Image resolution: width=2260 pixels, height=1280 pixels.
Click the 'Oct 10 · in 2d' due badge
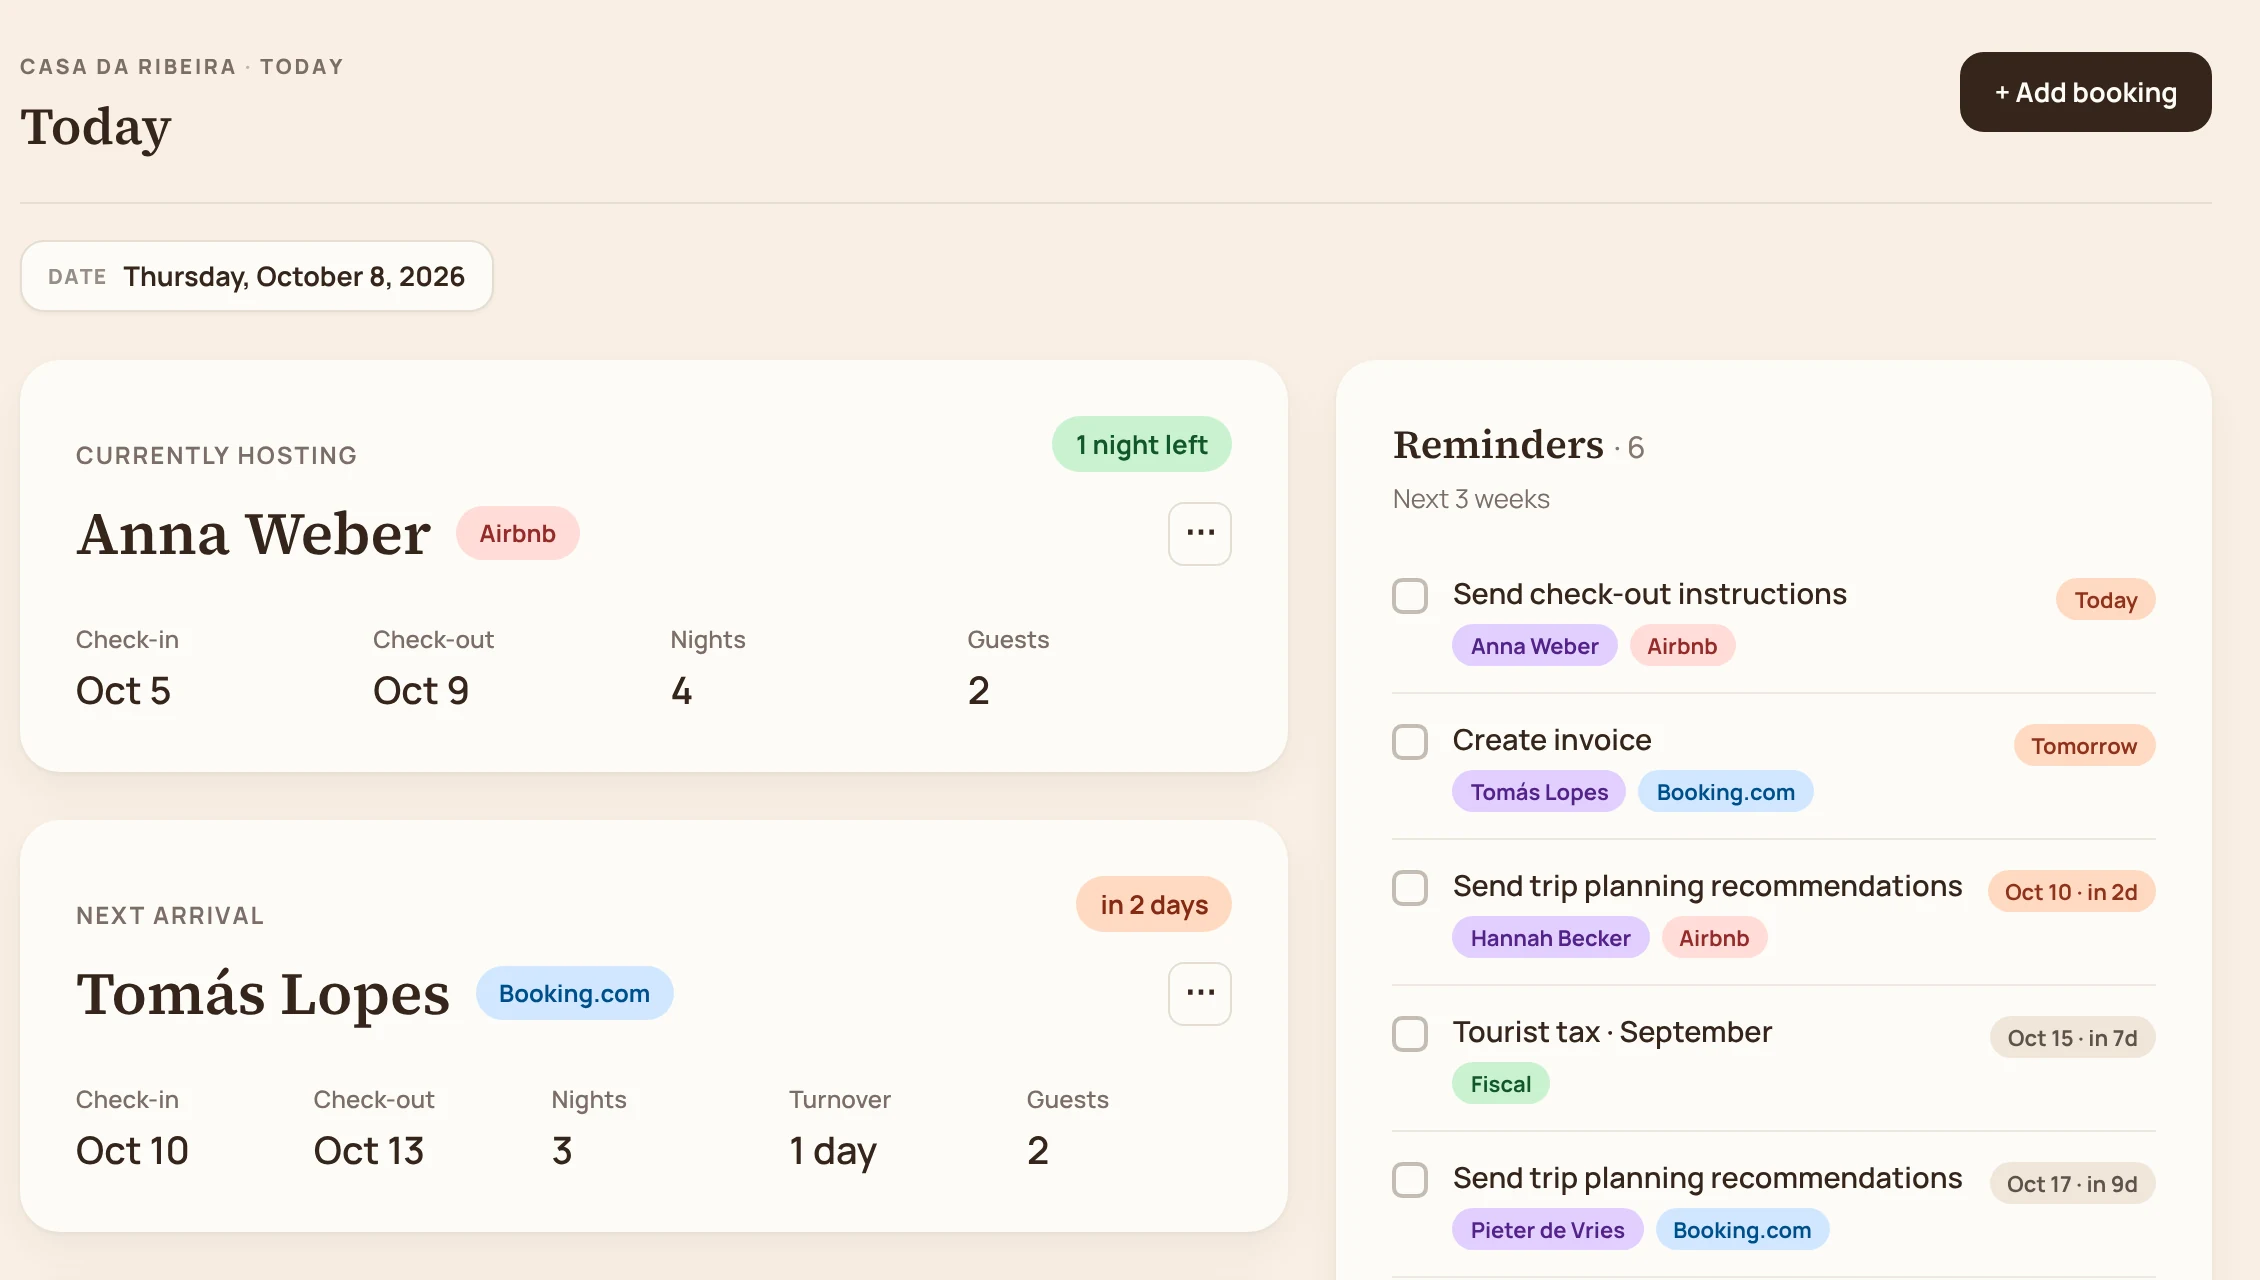(x=2071, y=892)
